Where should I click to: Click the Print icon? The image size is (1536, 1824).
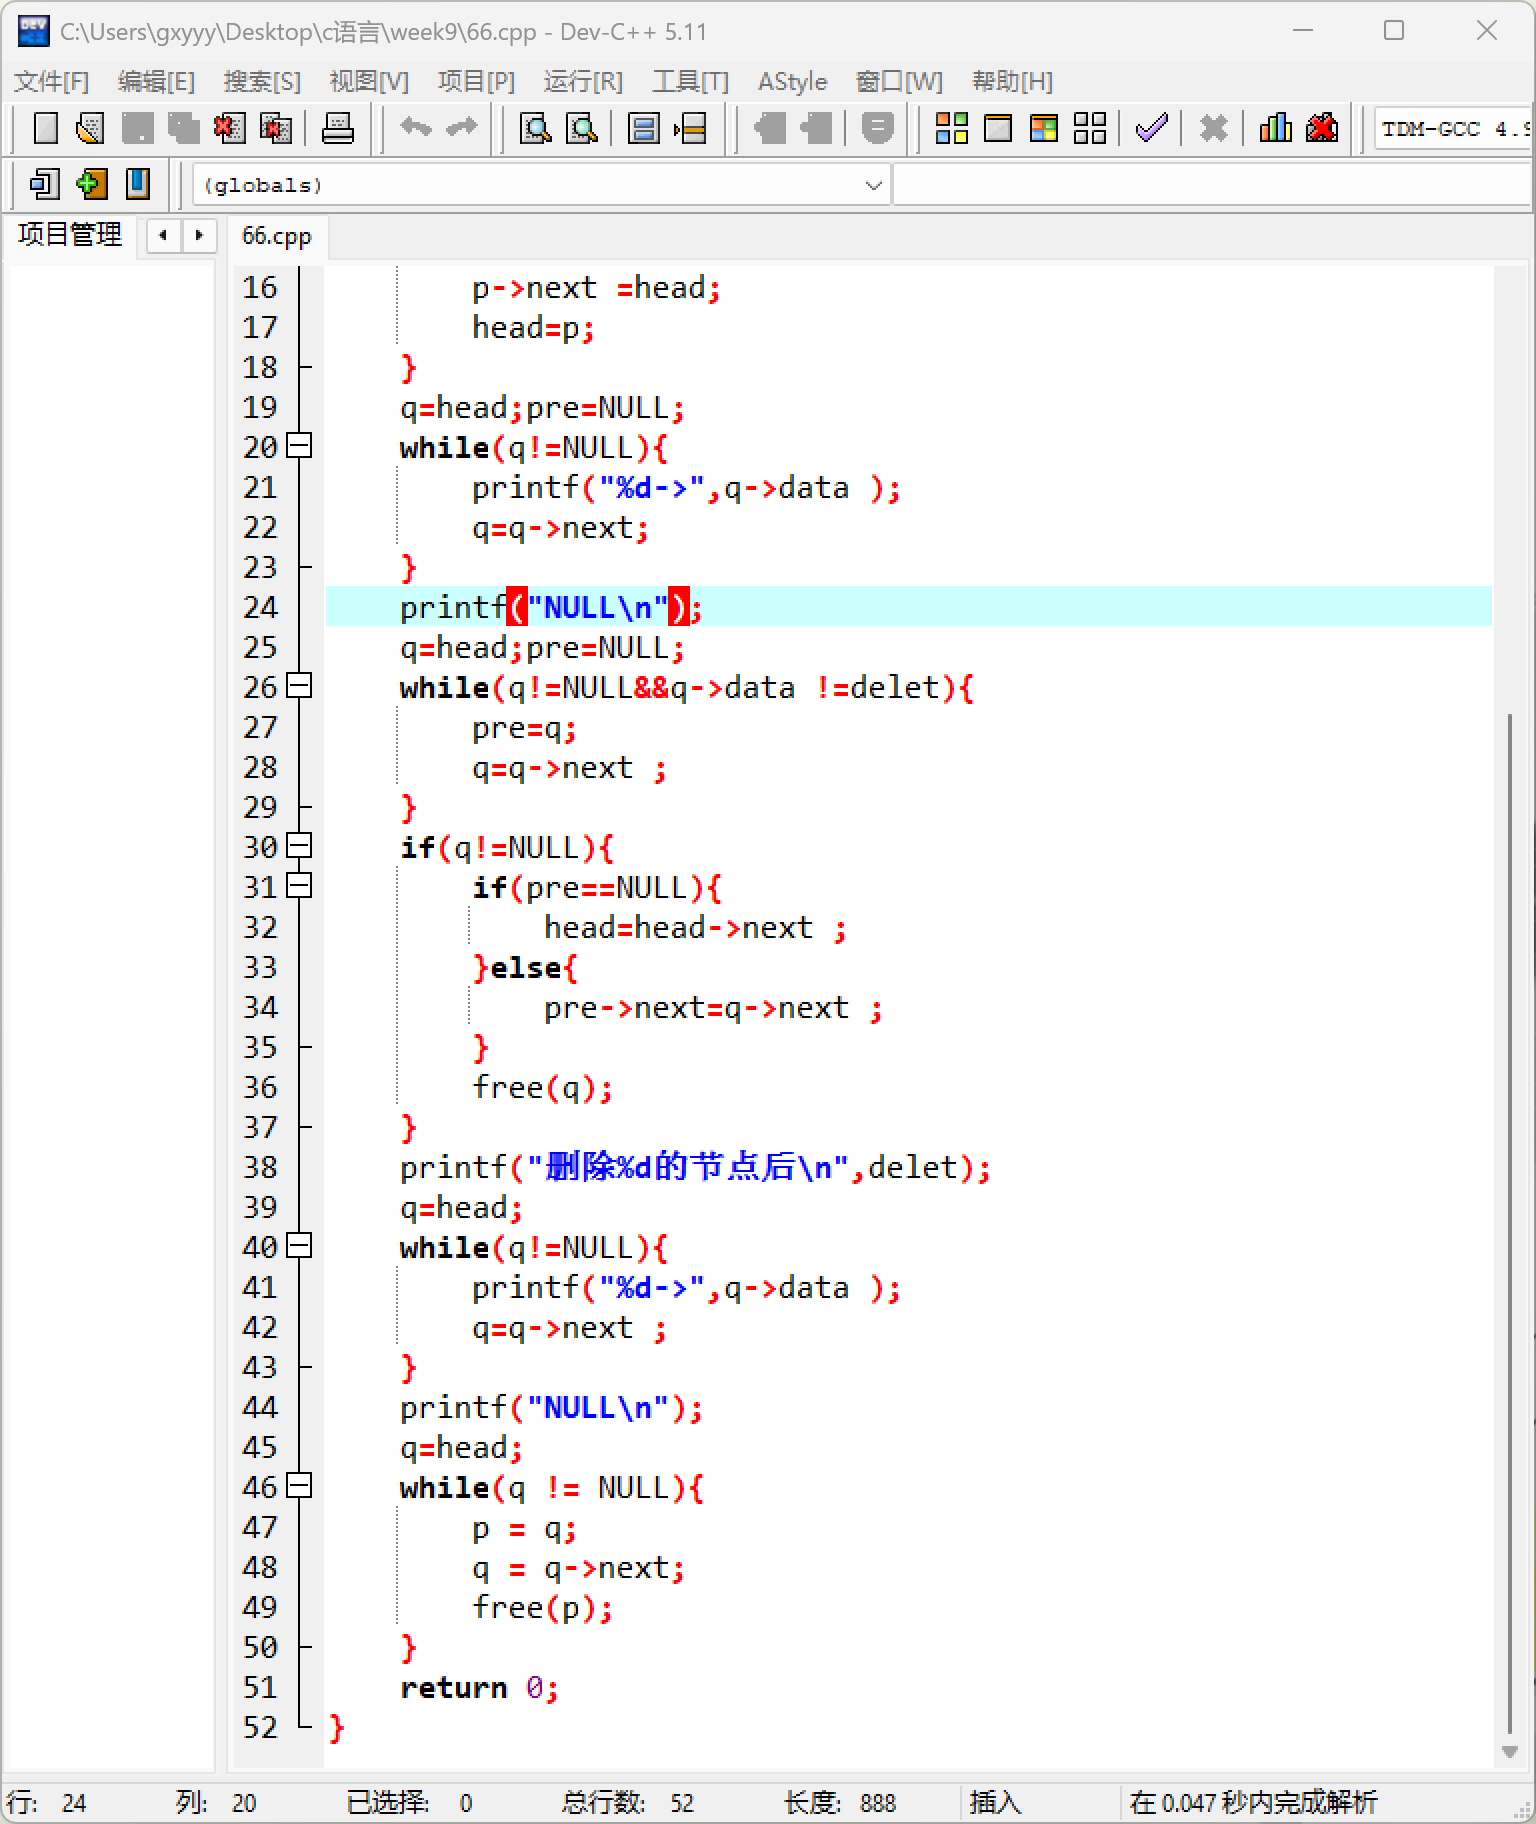[x=338, y=128]
